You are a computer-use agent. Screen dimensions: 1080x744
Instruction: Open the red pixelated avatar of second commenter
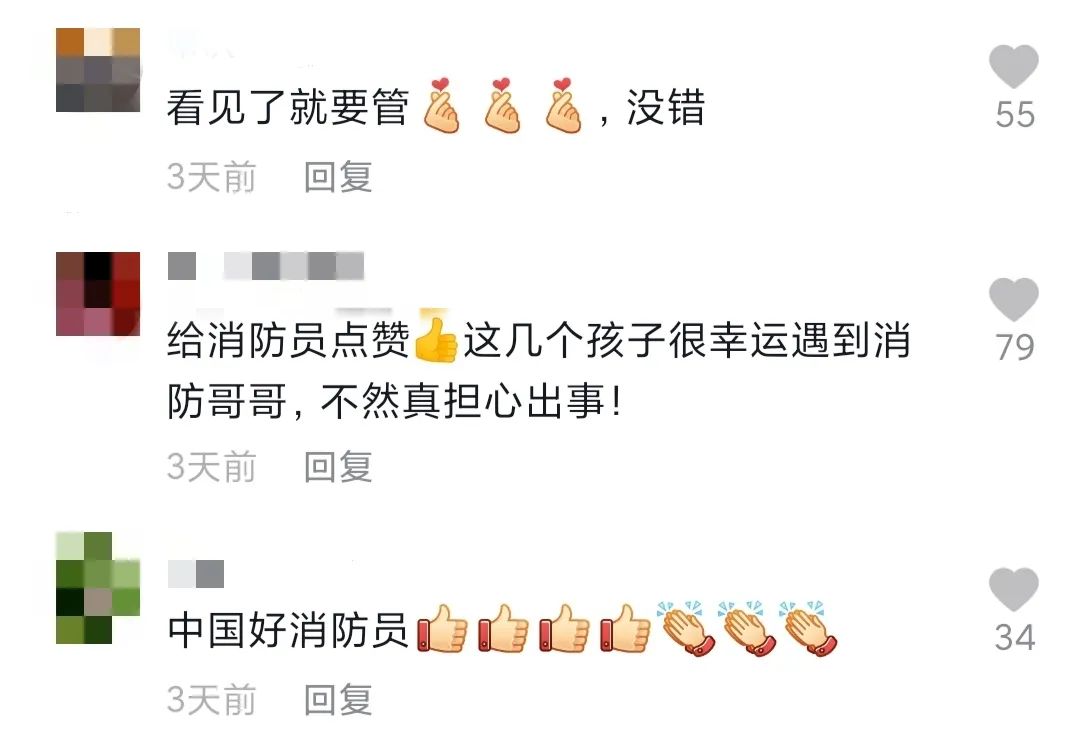point(98,294)
